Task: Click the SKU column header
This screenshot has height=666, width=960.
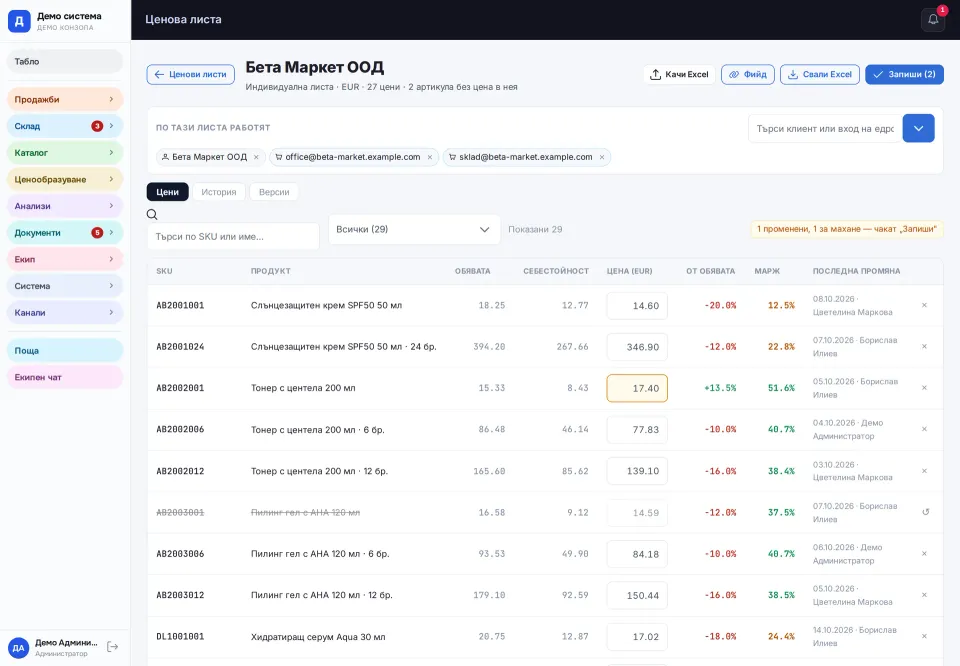Action: (164, 271)
